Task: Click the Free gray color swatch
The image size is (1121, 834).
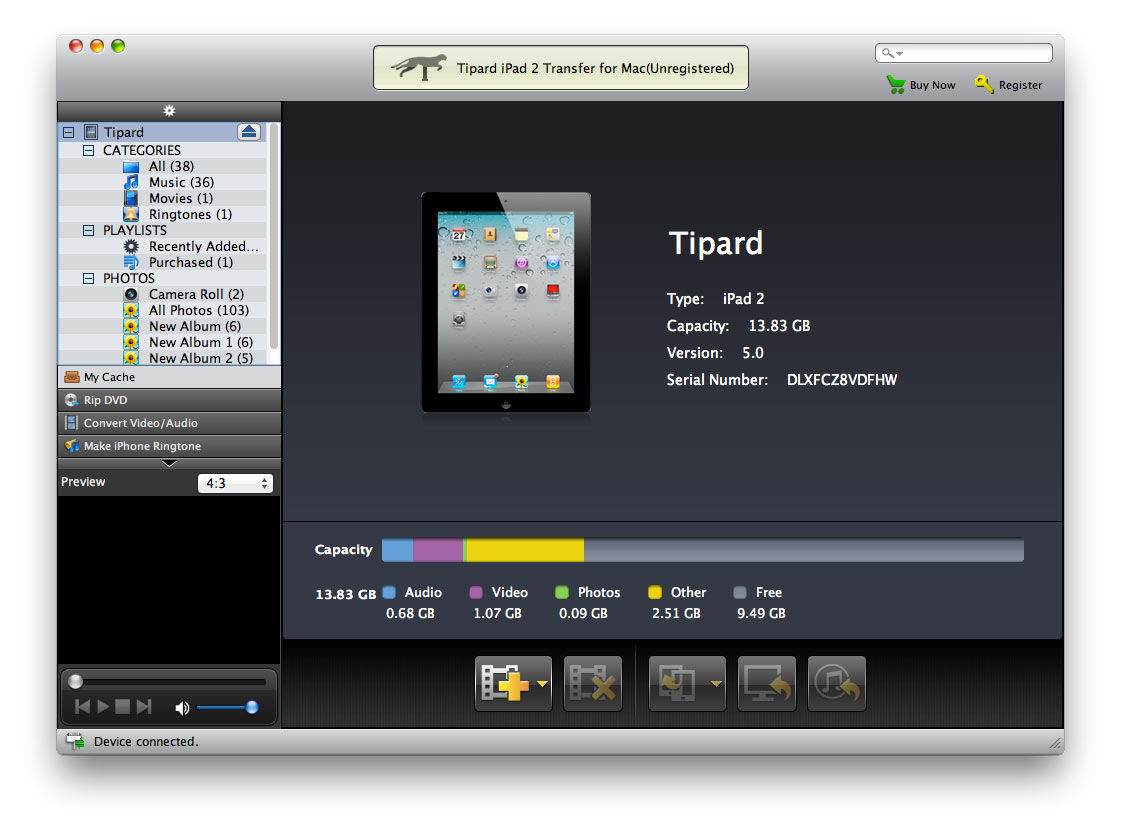Action: point(740,592)
